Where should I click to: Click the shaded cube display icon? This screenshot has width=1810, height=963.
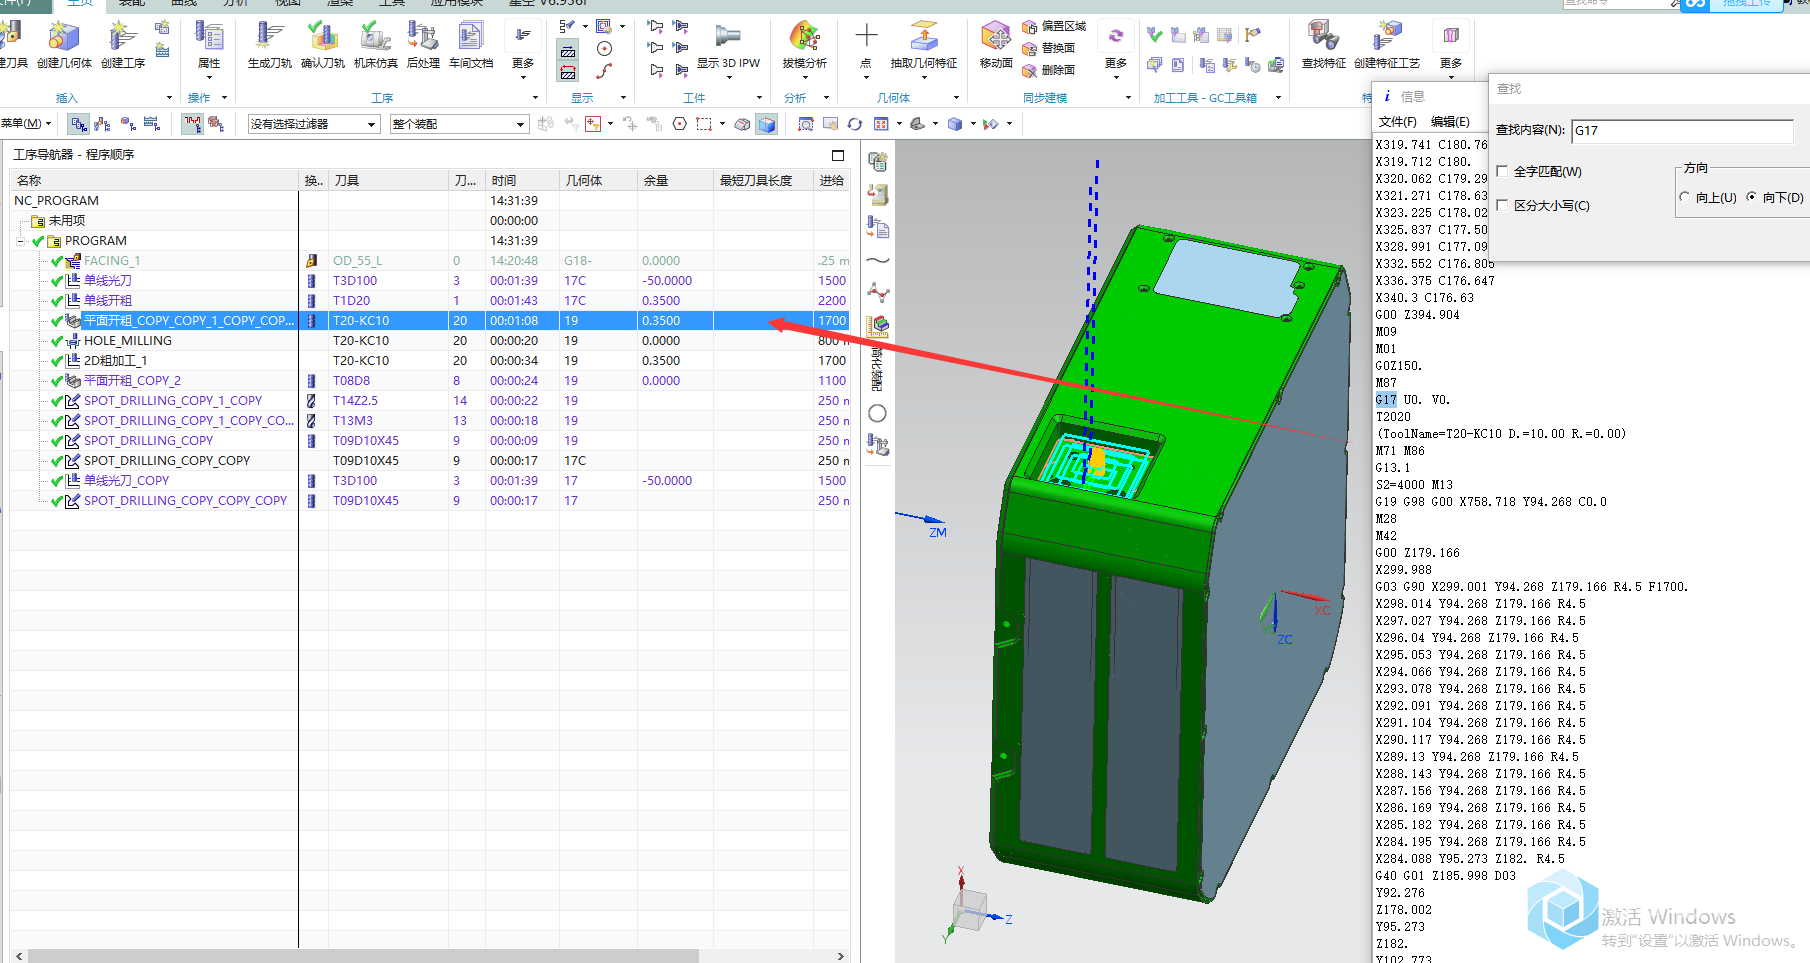click(767, 124)
